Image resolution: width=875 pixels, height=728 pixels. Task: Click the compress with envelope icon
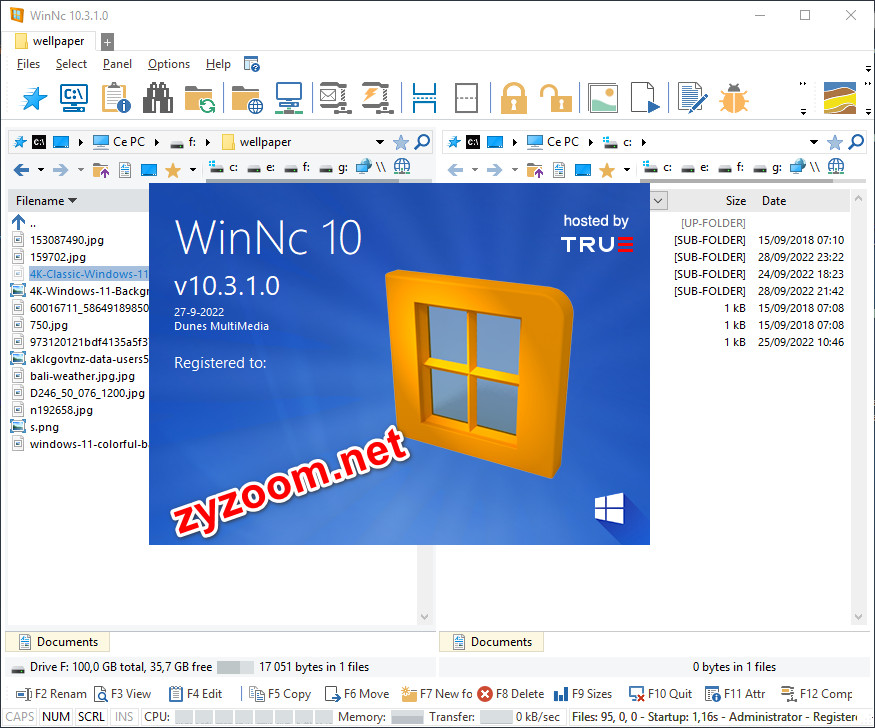(334, 99)
